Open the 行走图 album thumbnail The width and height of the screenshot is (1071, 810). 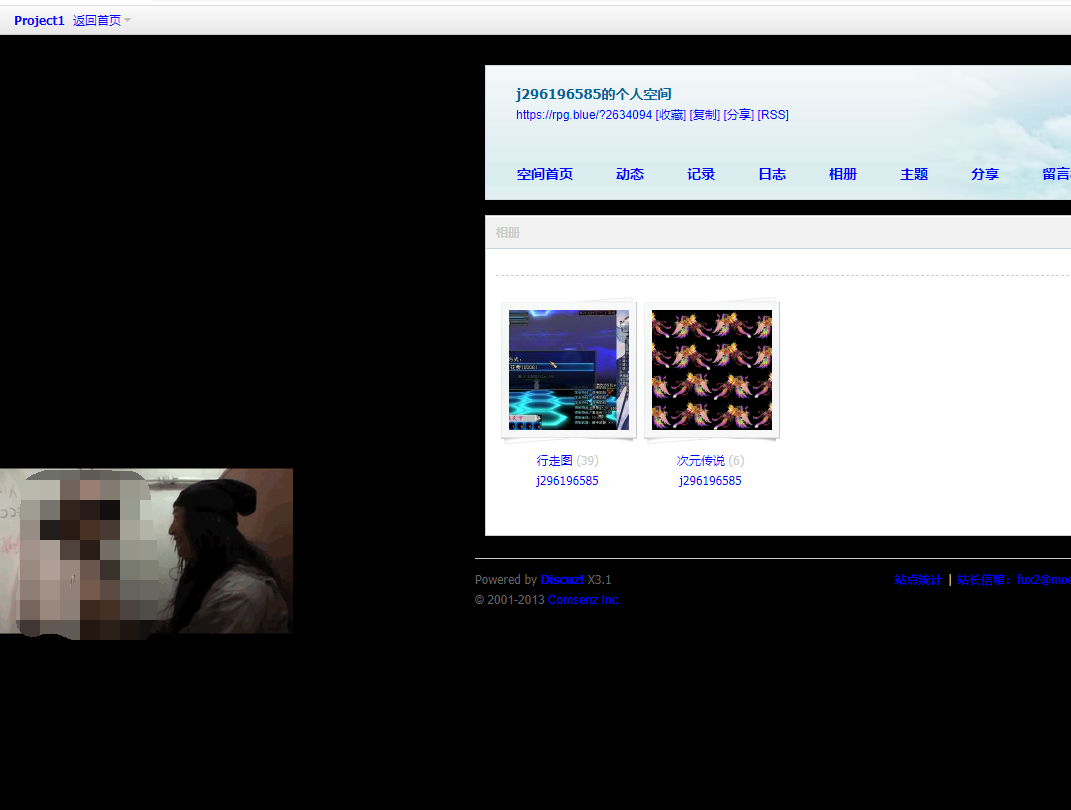pos(569,370)
